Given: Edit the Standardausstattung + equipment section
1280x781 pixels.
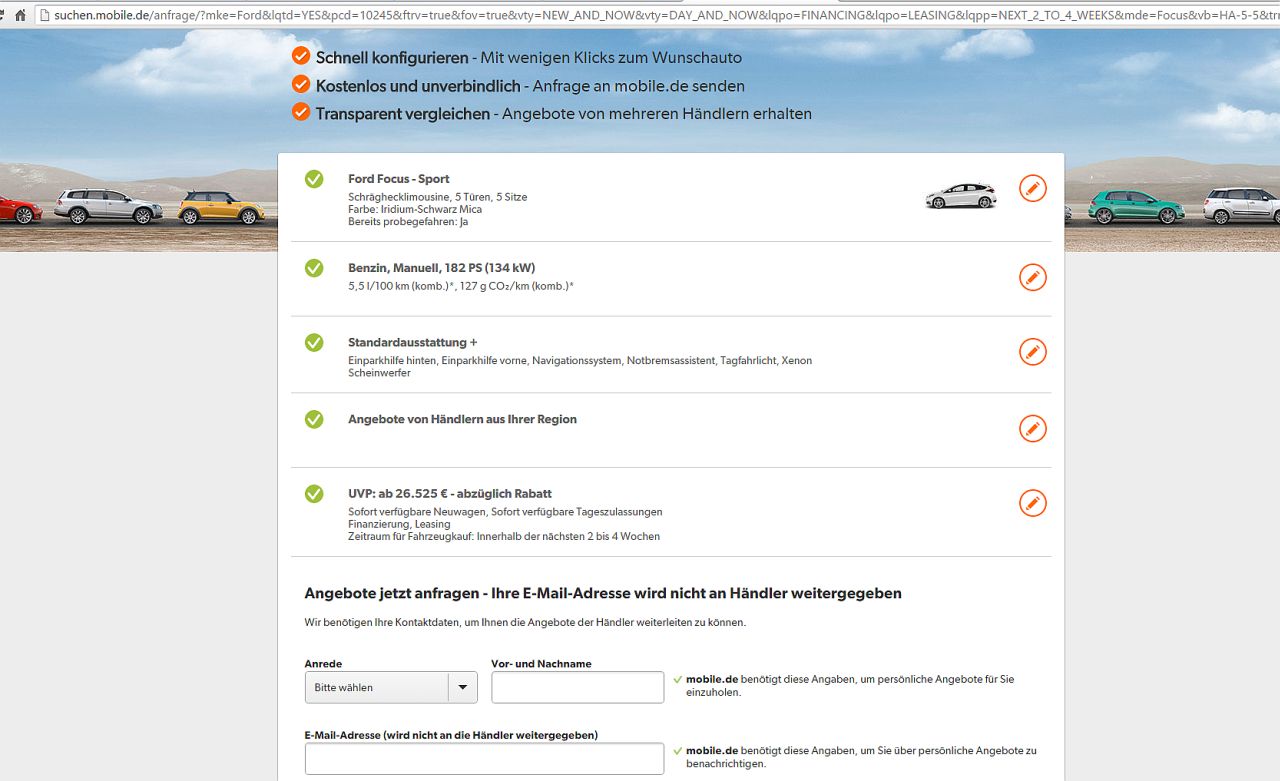Looking at the screenshot, I should (x=1033, y=352).
